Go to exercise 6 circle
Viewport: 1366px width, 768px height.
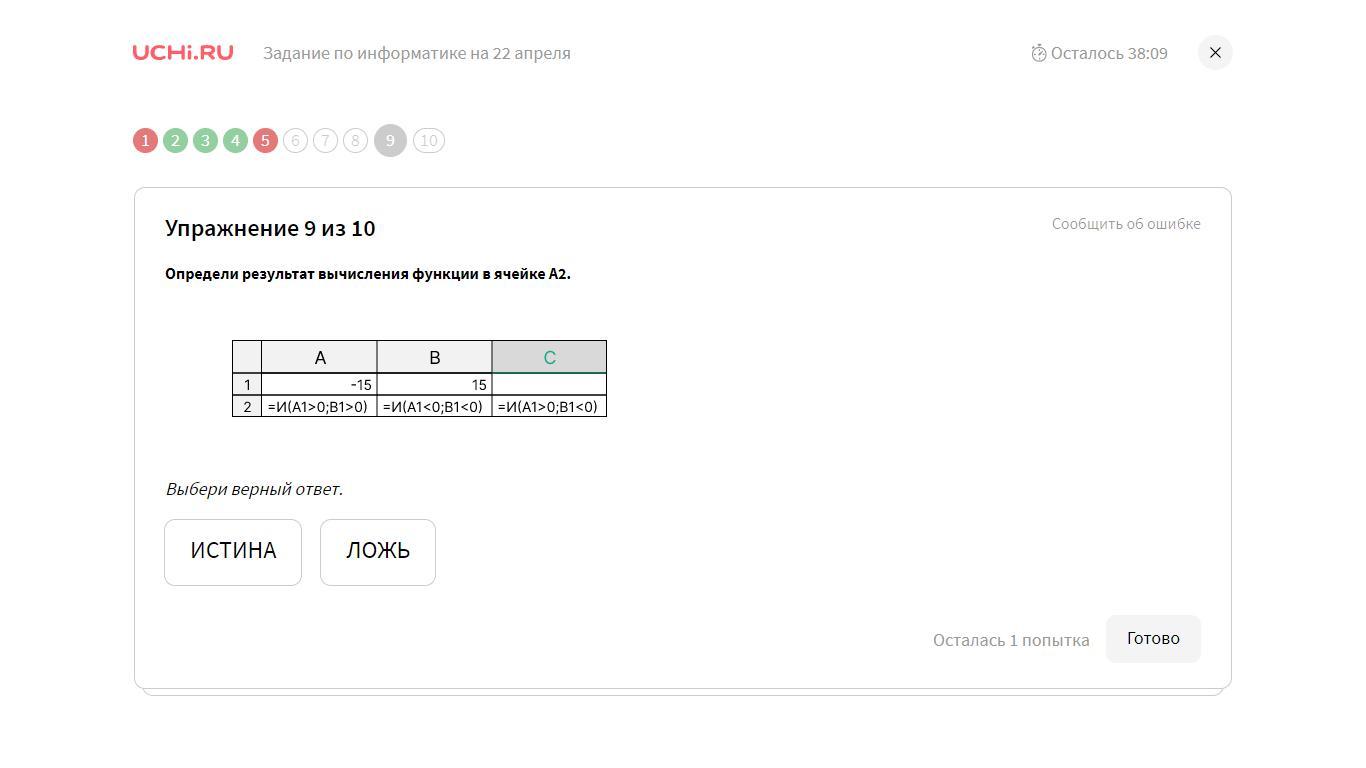(295, 141)
